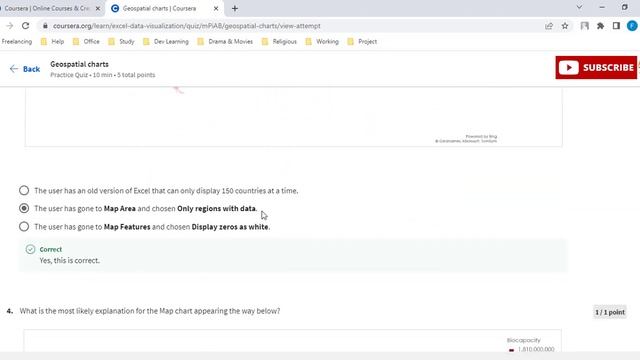Select the Only regions with data option
This screenshot has width=640, height=360.
click(24, 209)
